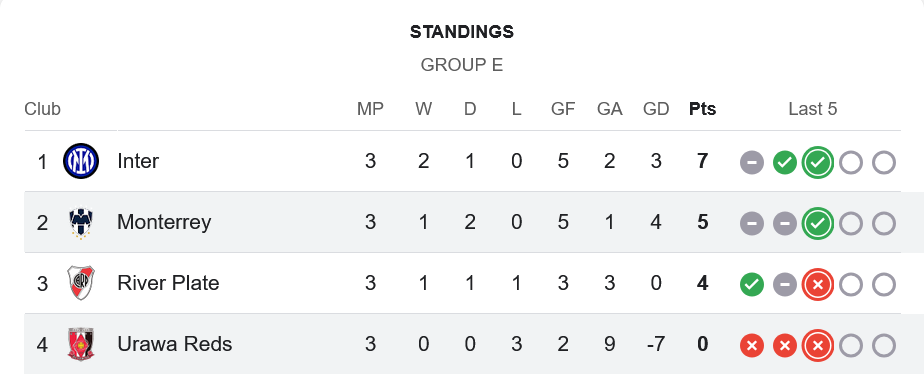Viewport: 924px width, 391px height.
Task: Click River Plate's grey draw icon
Action: (x=784, y=284)
